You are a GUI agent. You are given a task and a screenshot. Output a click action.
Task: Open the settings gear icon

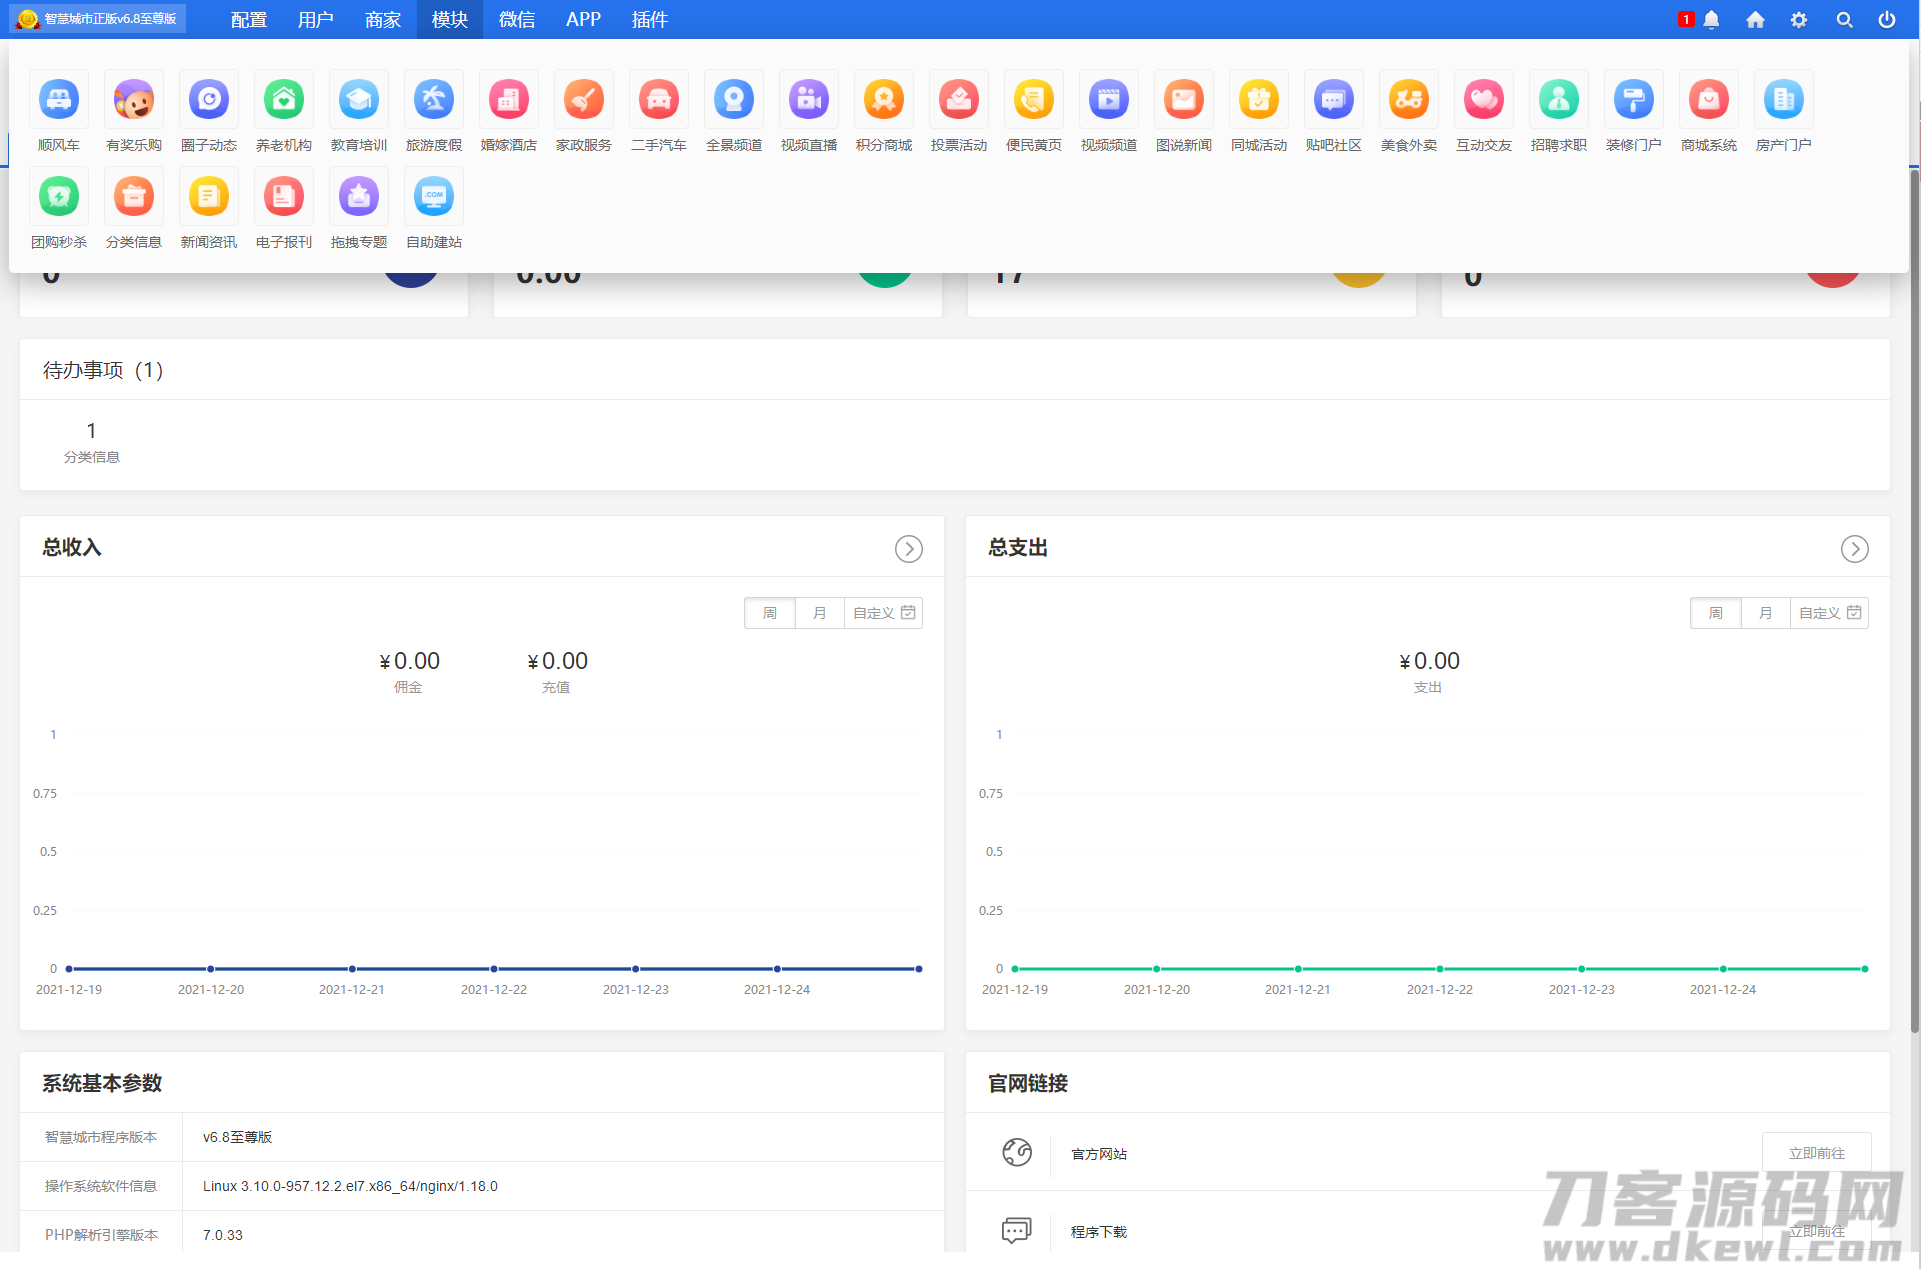pos(1798,20)
